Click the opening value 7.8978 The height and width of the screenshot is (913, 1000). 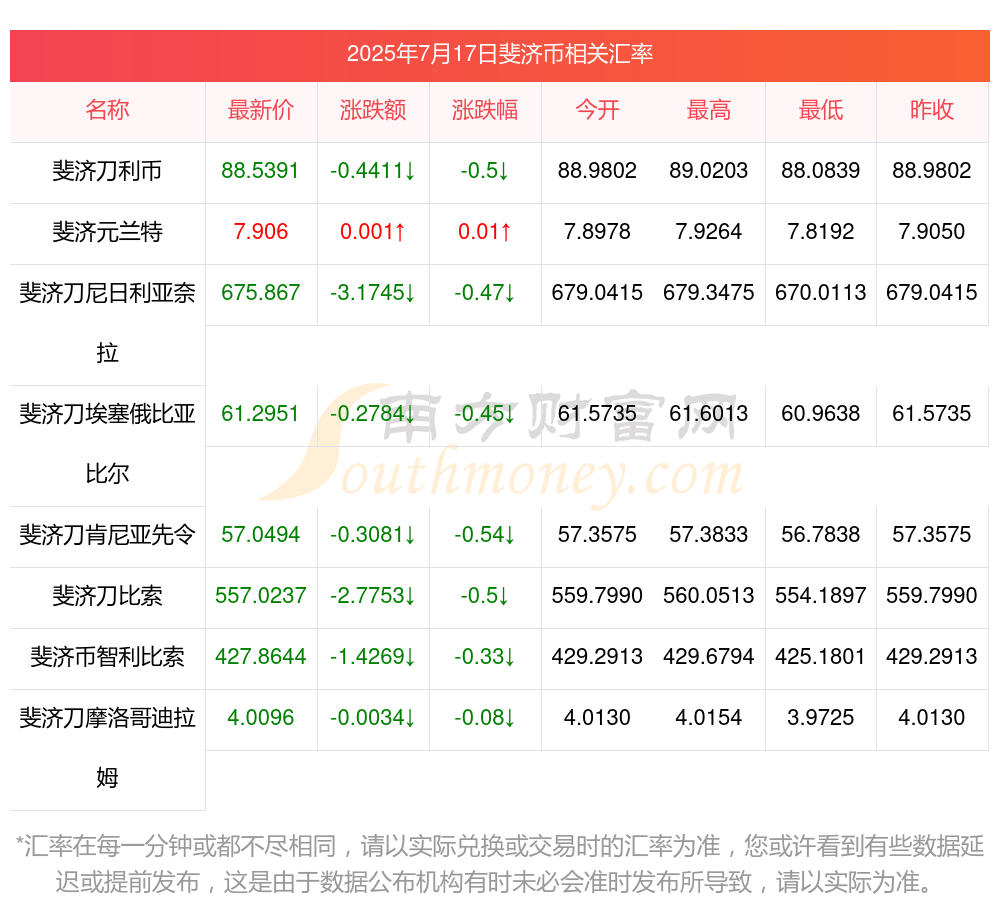pyautogui.click(x=597, y=231)
